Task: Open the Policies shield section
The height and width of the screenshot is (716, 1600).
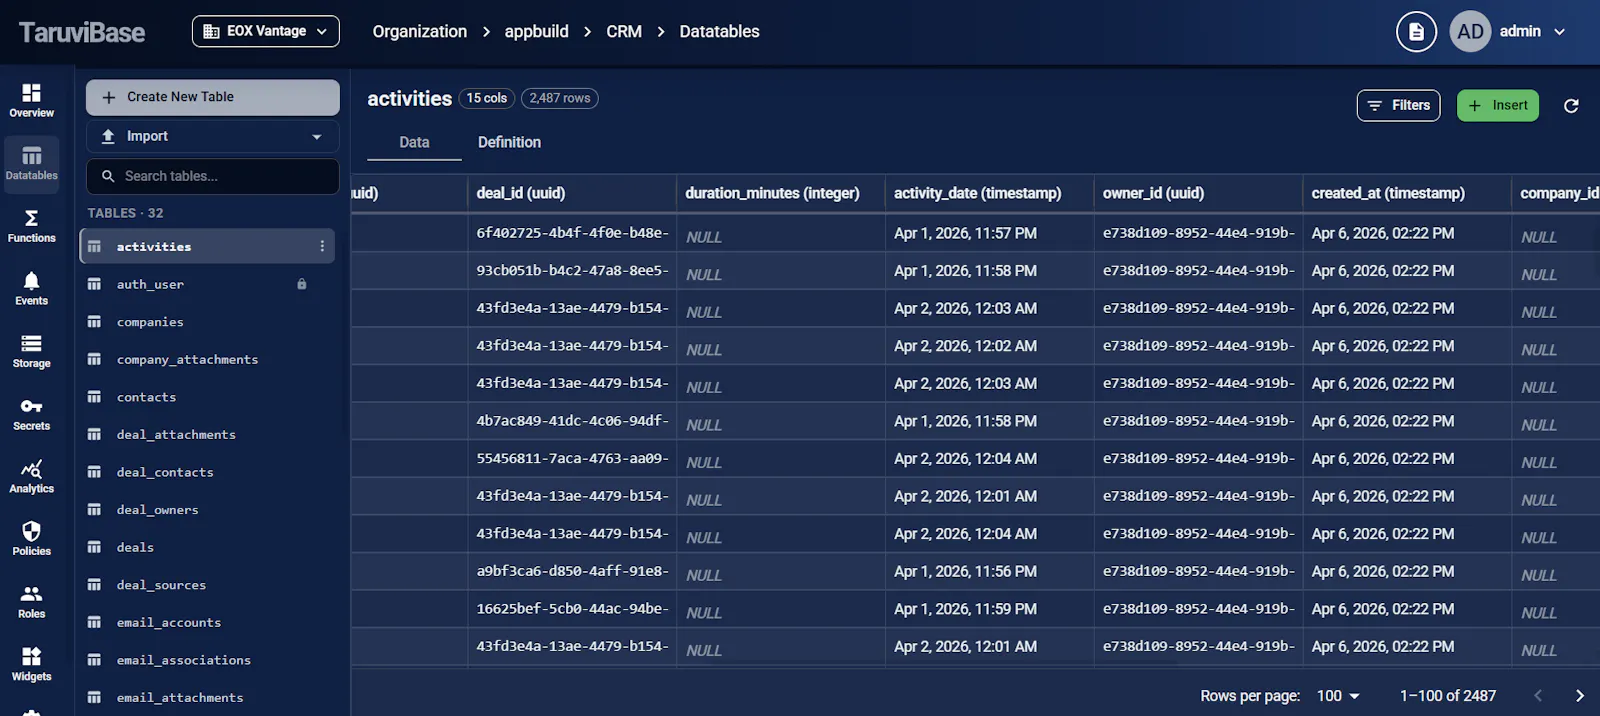Action: pyautogui.click(x=32, y=539)
